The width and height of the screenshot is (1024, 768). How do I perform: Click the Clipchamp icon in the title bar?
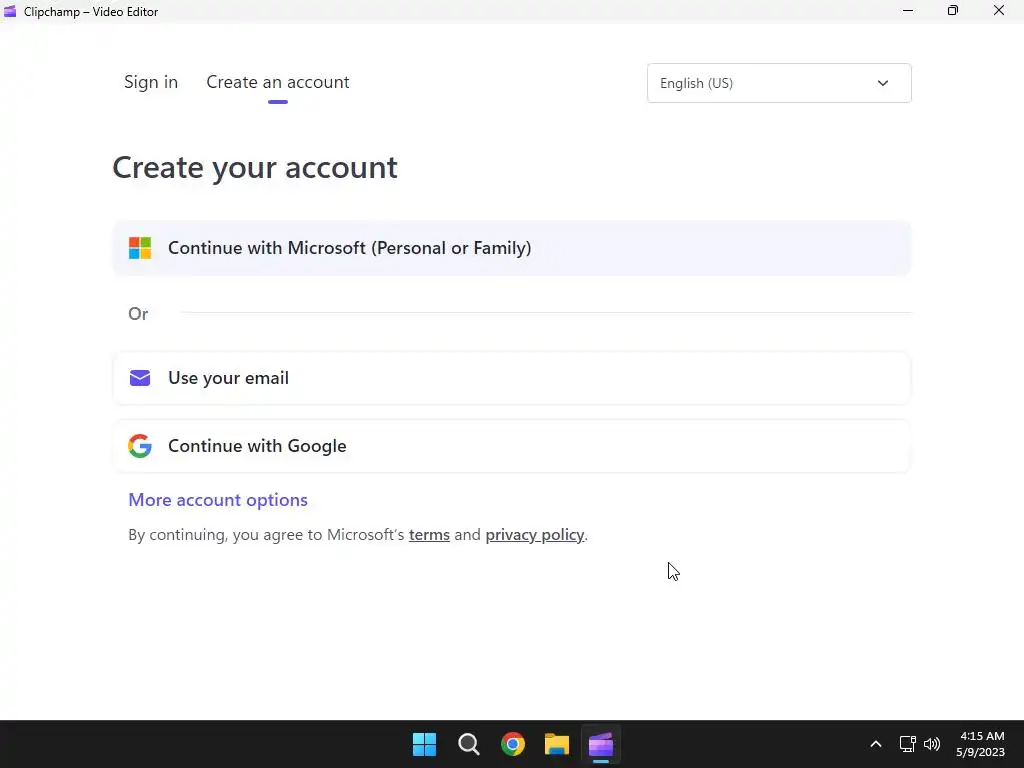click(x=10, y=11)
